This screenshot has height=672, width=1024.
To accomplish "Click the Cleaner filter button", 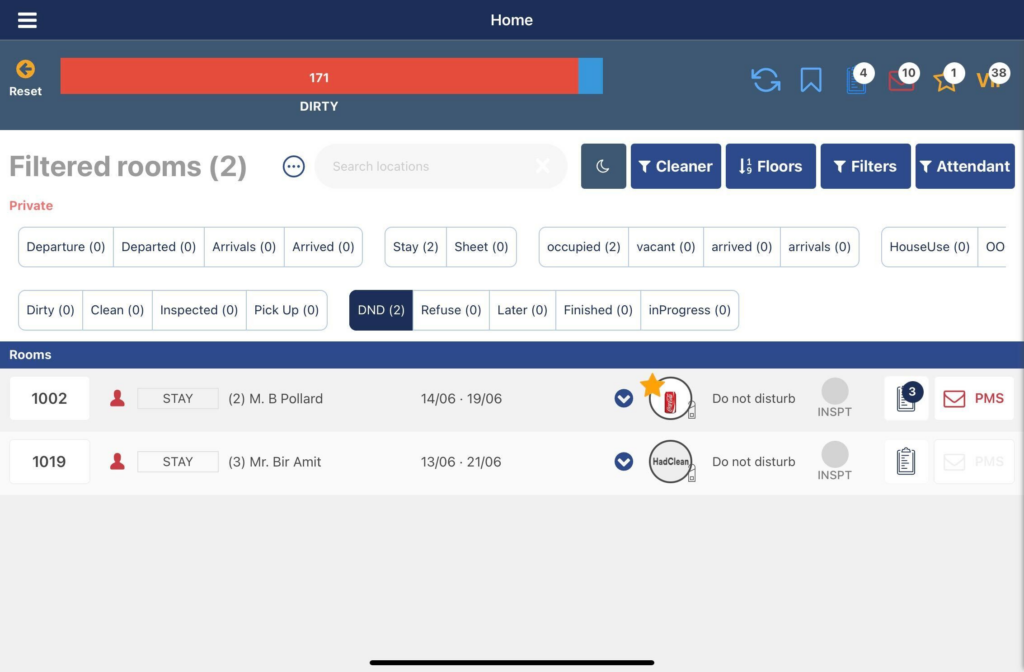I will [675, 166].
